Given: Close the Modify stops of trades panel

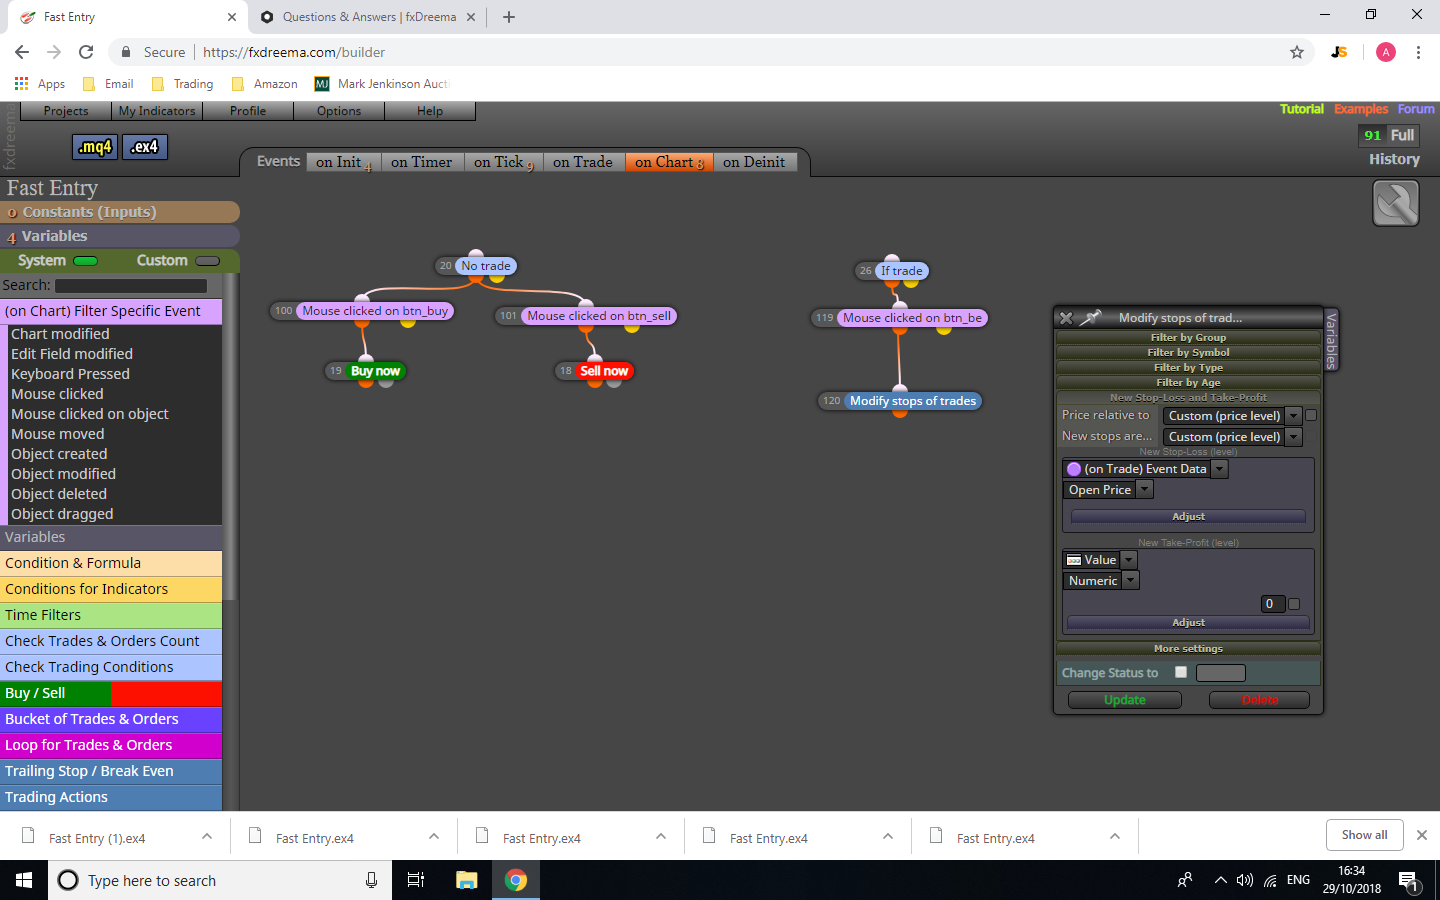Looking at the screenshot, I should (x=1066, y=318).
